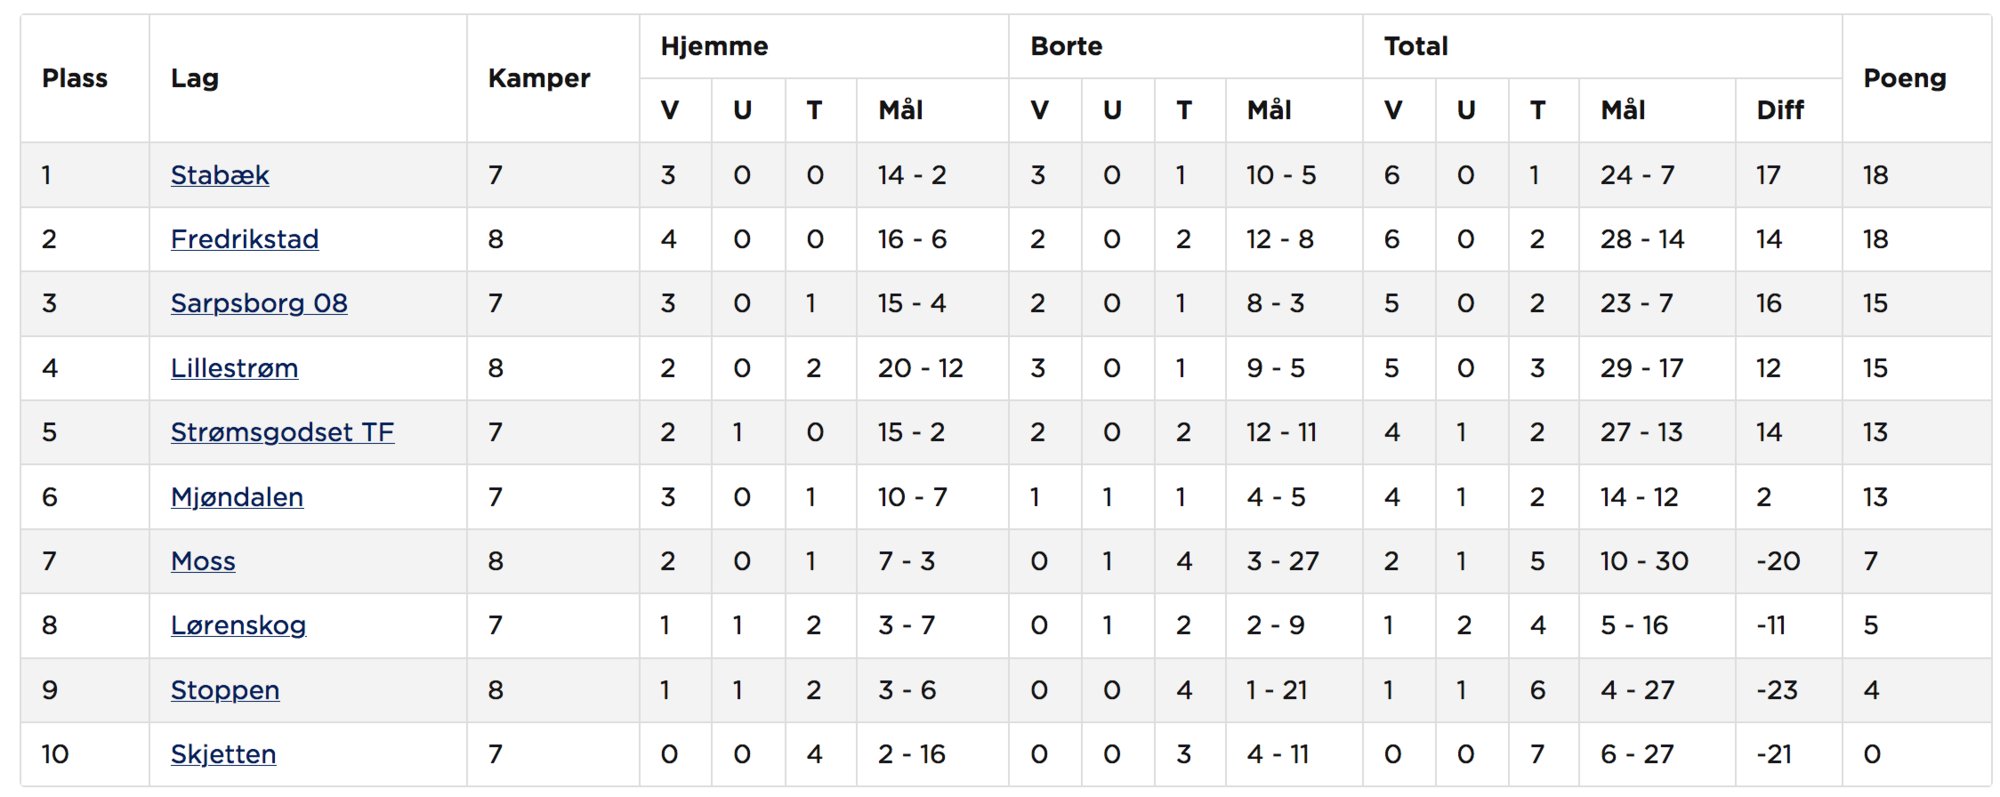2000x797 pixels.
Task: Open the Skjetten team link
Action: click(x=223, y=754)
